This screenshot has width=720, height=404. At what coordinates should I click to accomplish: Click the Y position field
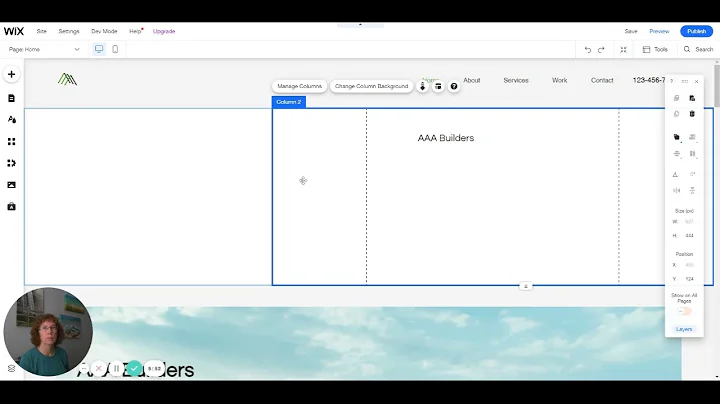coord(689,279)
